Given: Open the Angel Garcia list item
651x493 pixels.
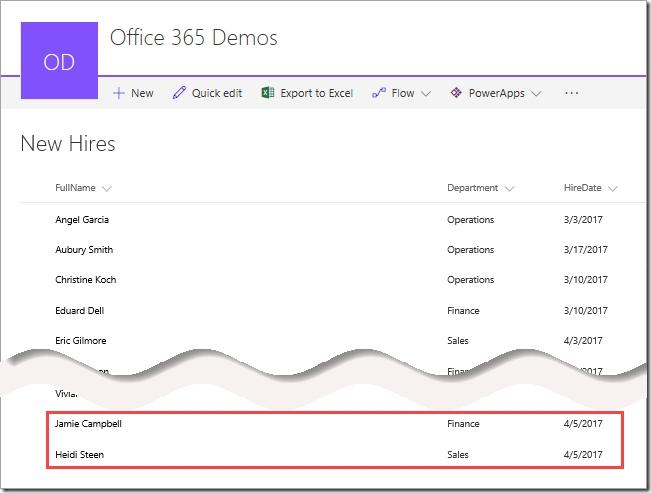Looking at the screenshot, I should pos(82,220).
